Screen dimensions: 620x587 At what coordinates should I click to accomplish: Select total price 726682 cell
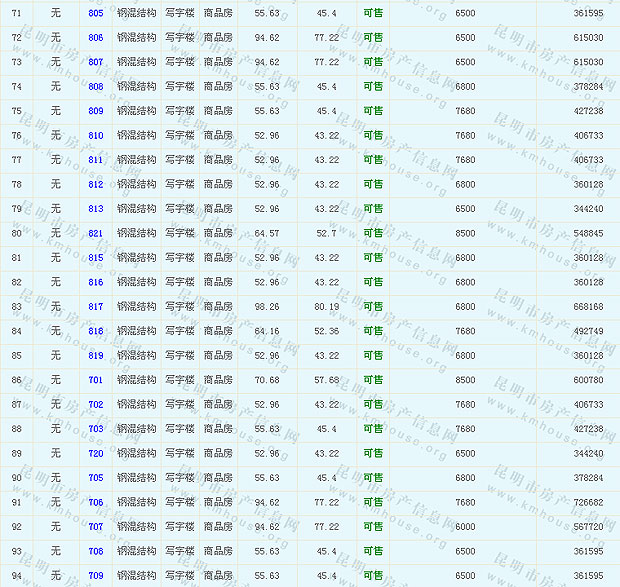pyautogui.click(x=588, y=502)
